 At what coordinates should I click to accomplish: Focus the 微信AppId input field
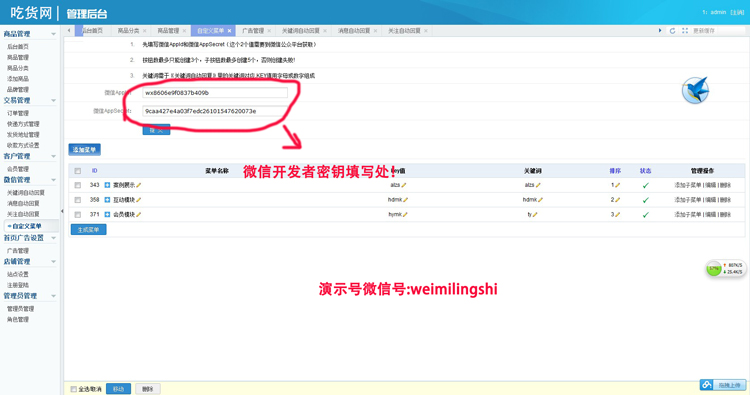tap(215, 93)
